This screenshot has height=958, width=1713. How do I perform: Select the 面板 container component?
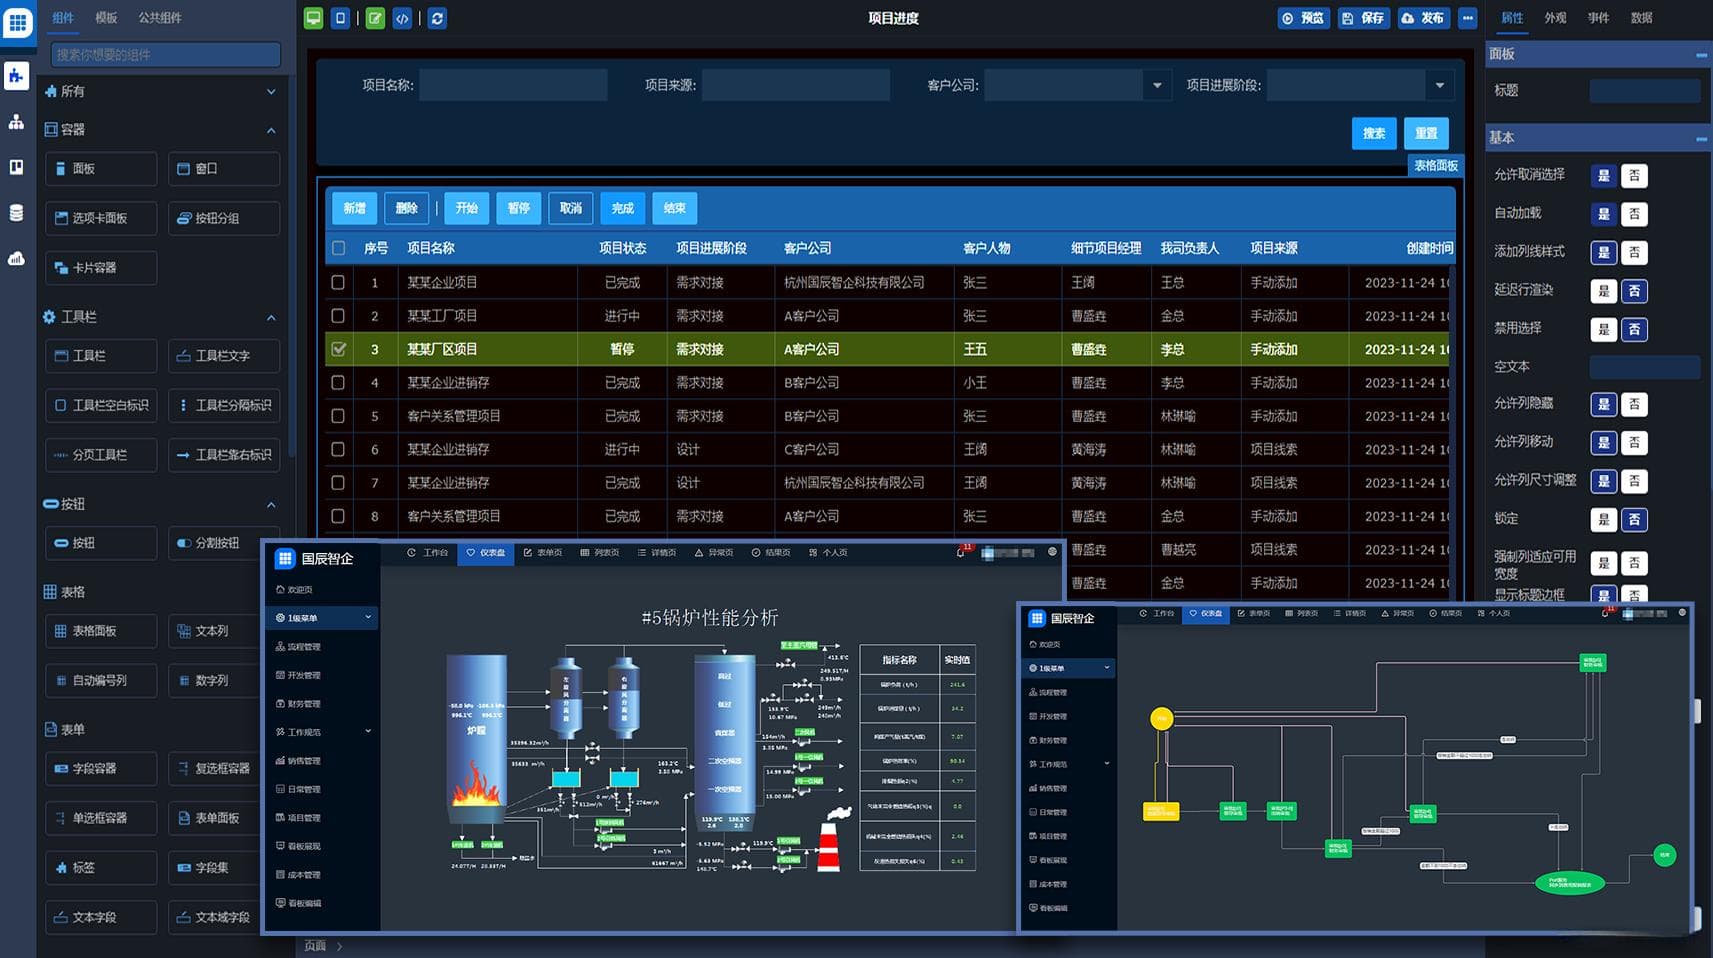click(101, 169)
